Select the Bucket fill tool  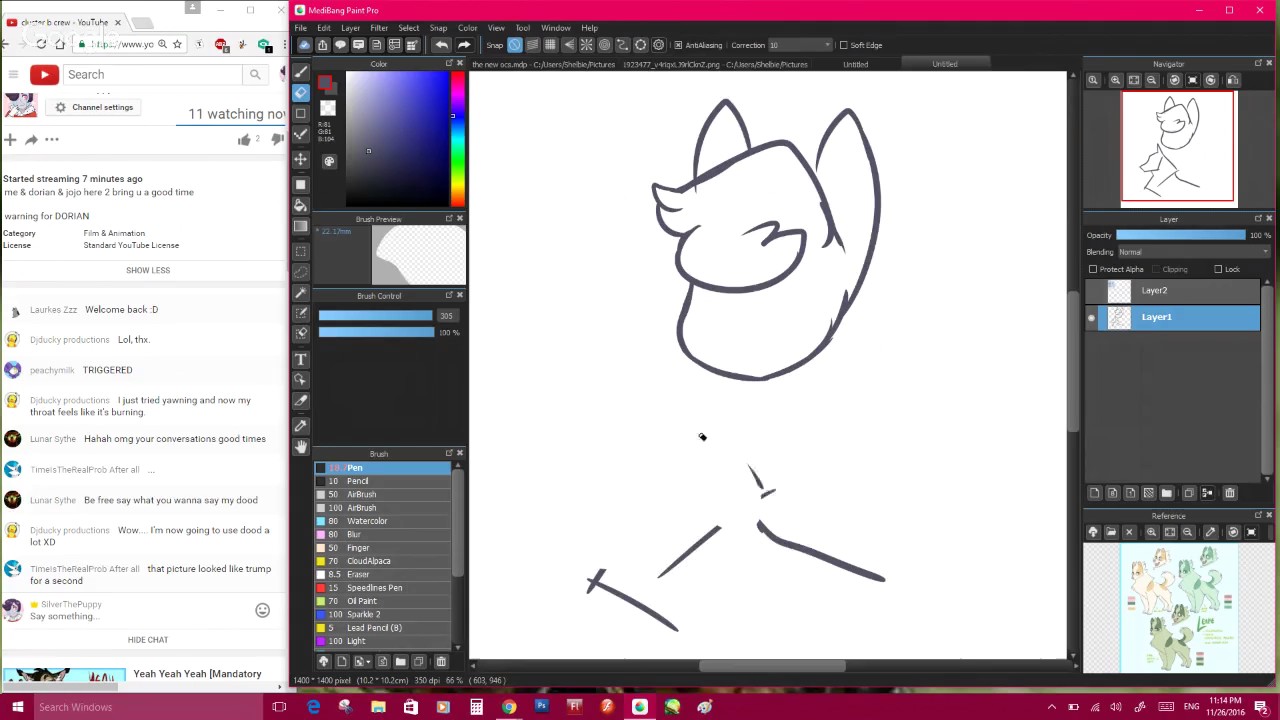click(300, 205)
